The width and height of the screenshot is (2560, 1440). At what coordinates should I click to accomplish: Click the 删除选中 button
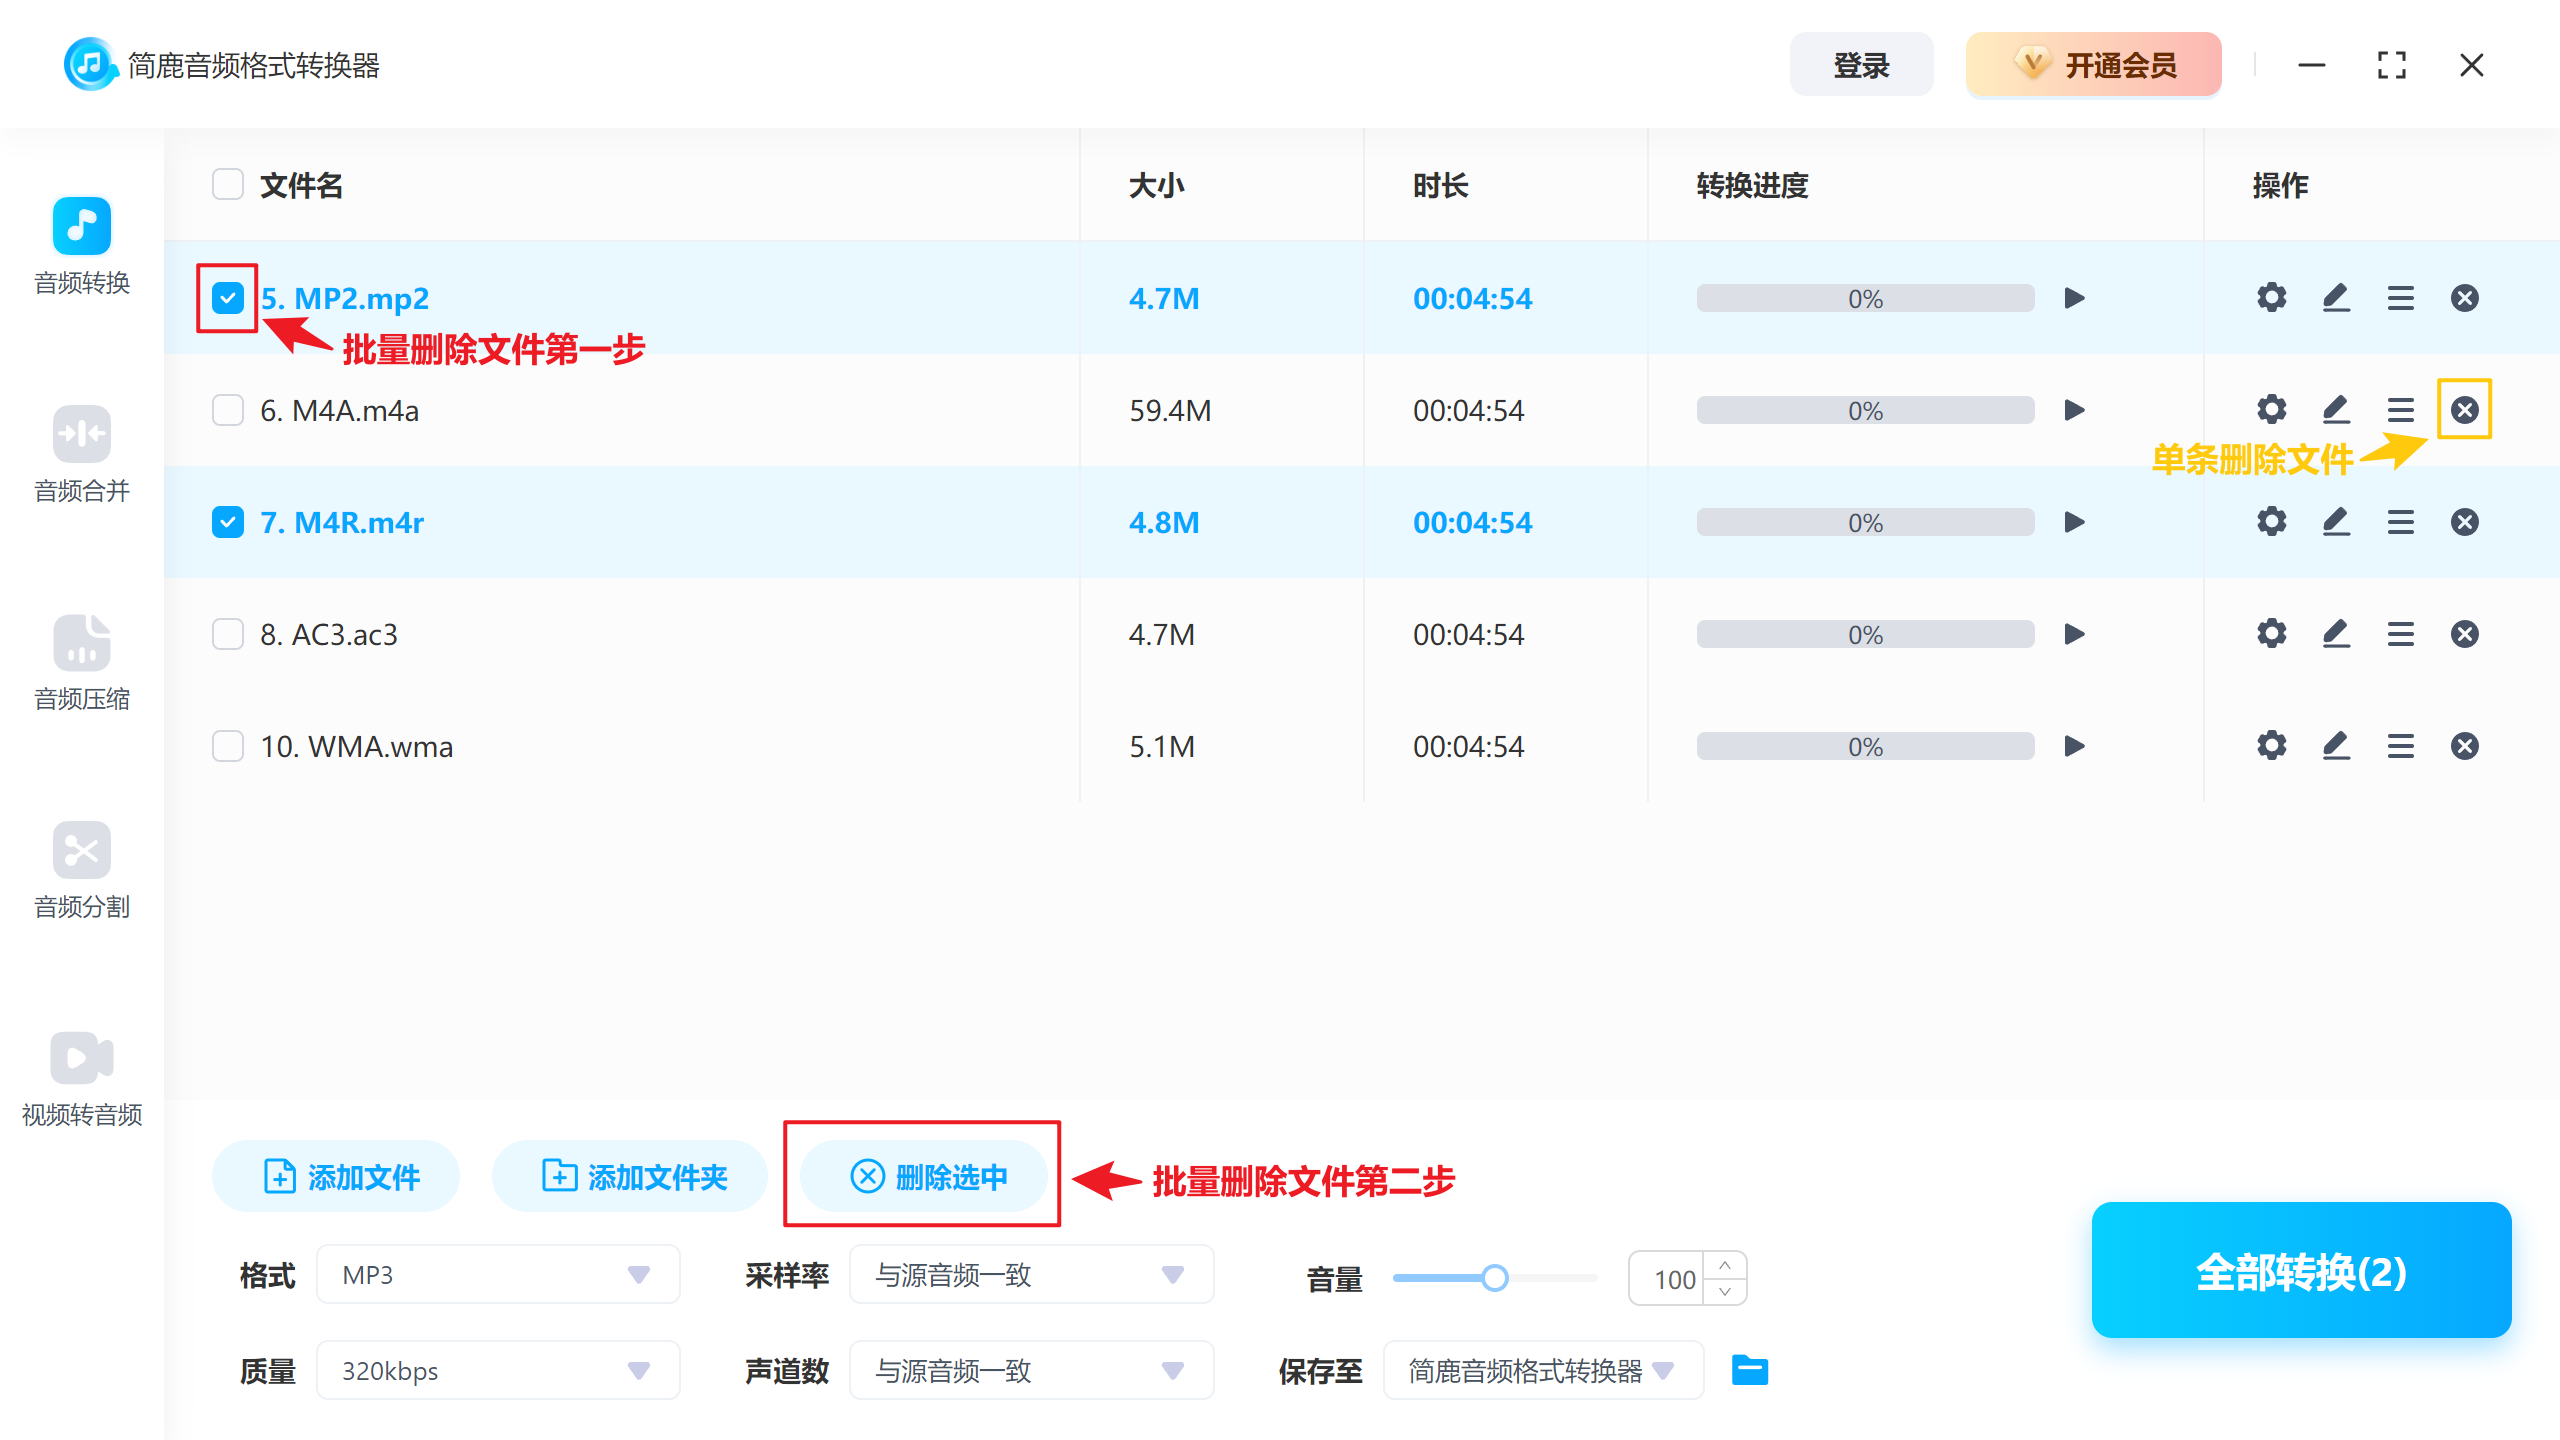click(923, 1176)
